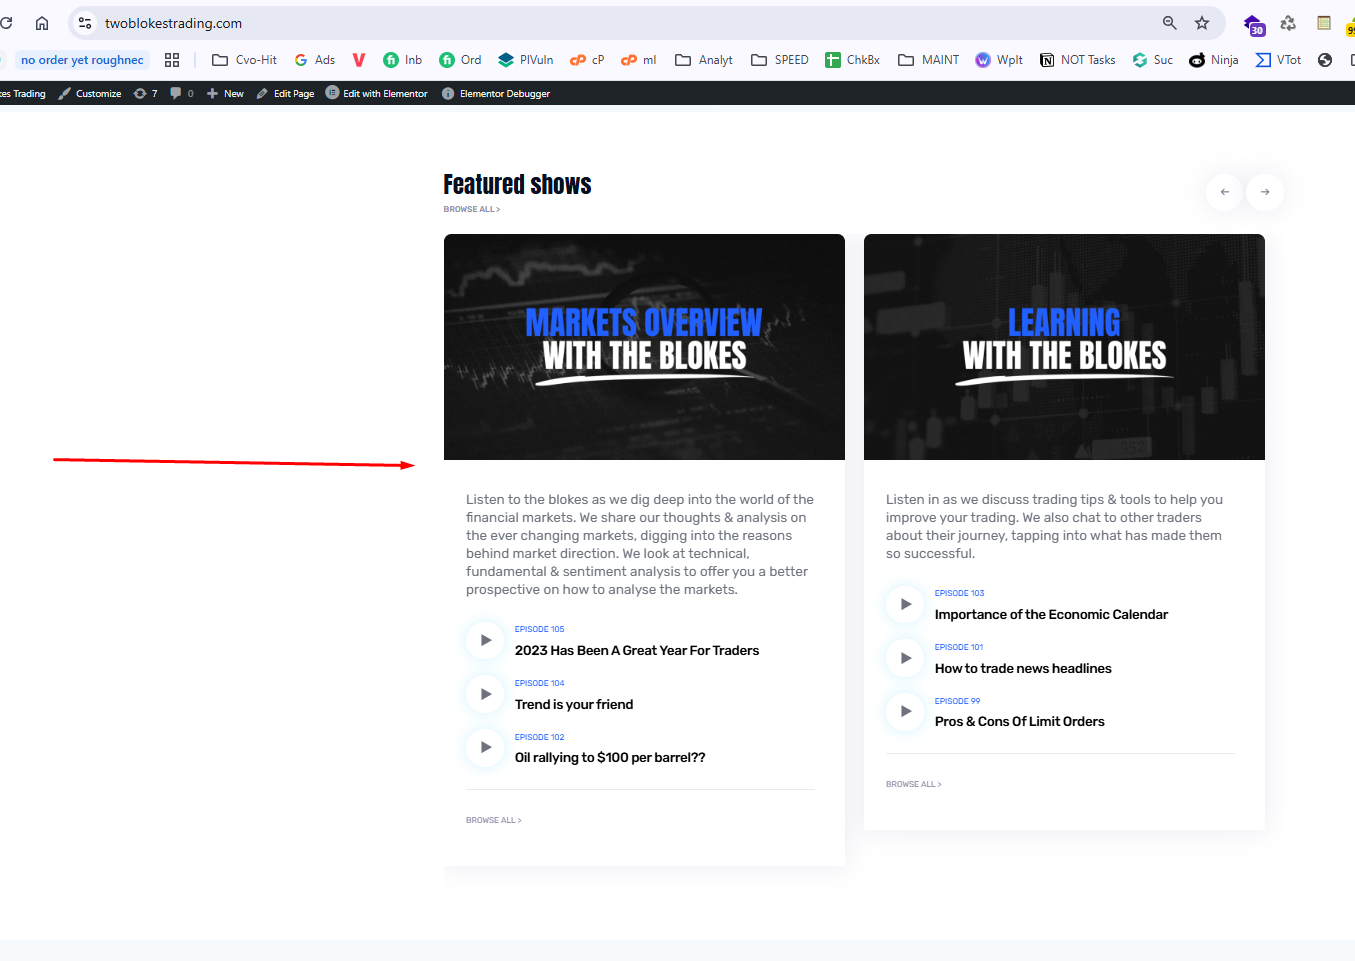The image size is (1355, 961).
Task: Reload the page with the refresh icon
Action: (5, 22)
